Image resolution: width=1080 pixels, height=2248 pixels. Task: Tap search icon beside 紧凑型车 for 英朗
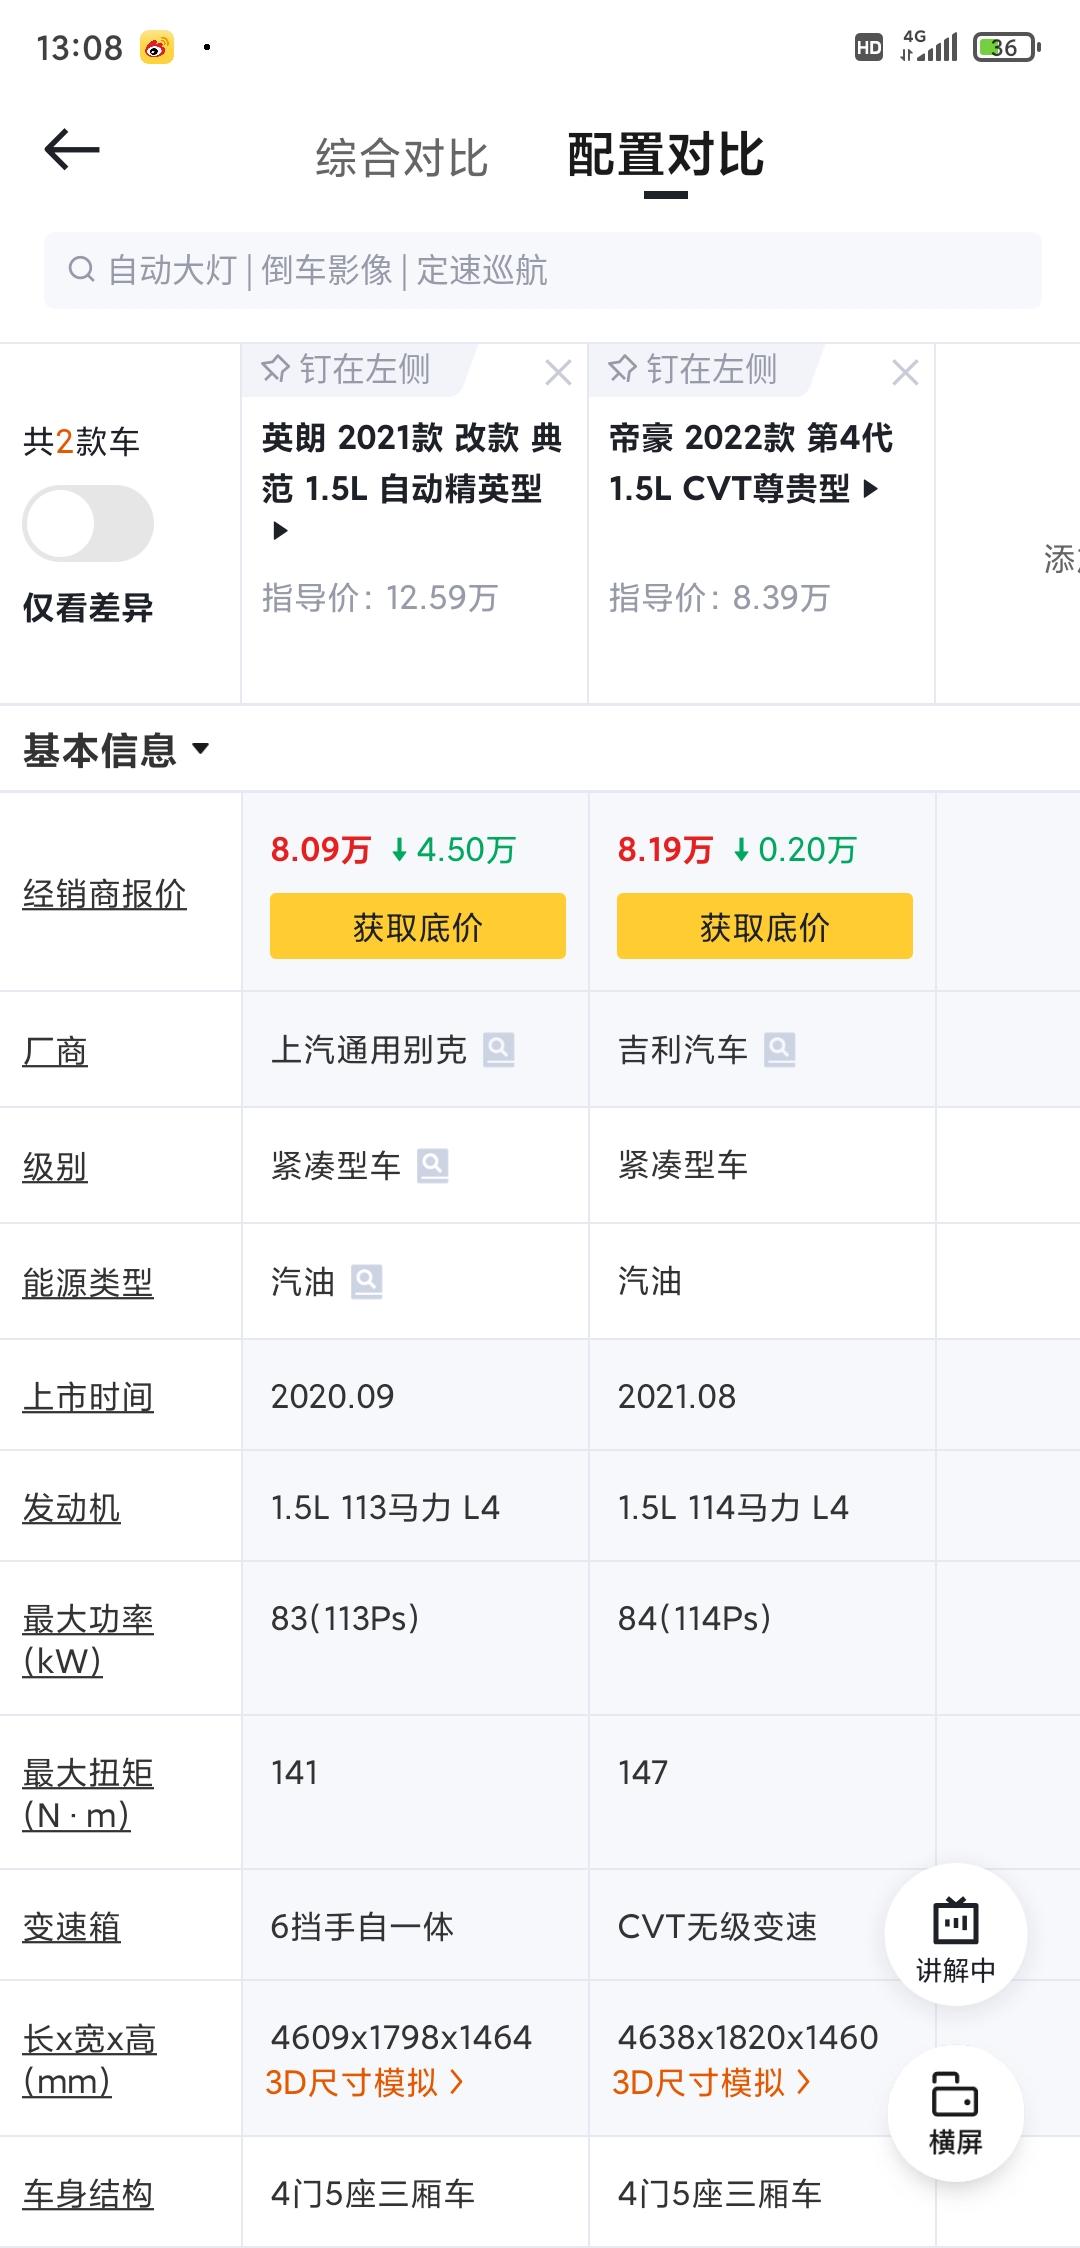tap(432, 1165)
